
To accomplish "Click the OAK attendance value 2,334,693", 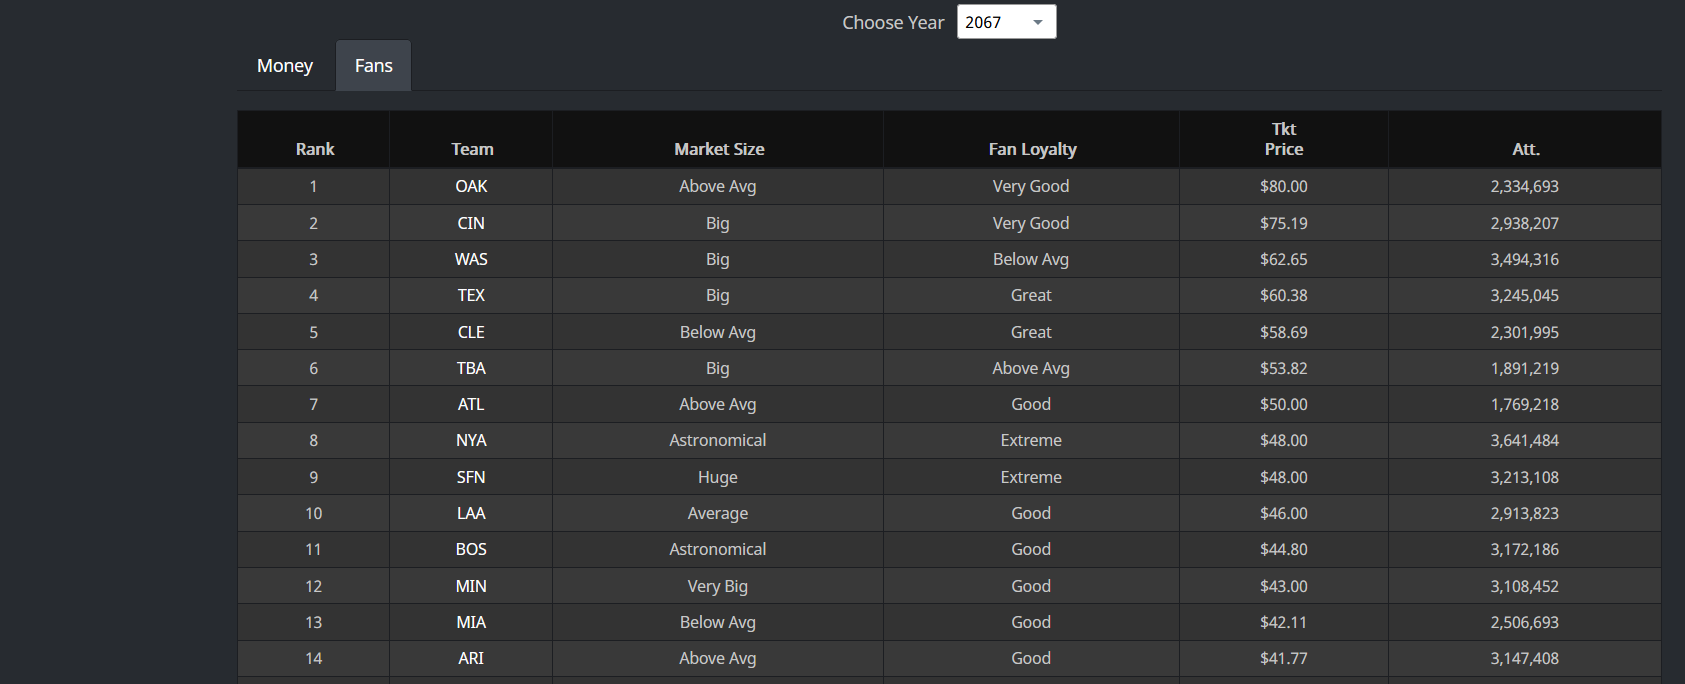I will pos(1524,187).
